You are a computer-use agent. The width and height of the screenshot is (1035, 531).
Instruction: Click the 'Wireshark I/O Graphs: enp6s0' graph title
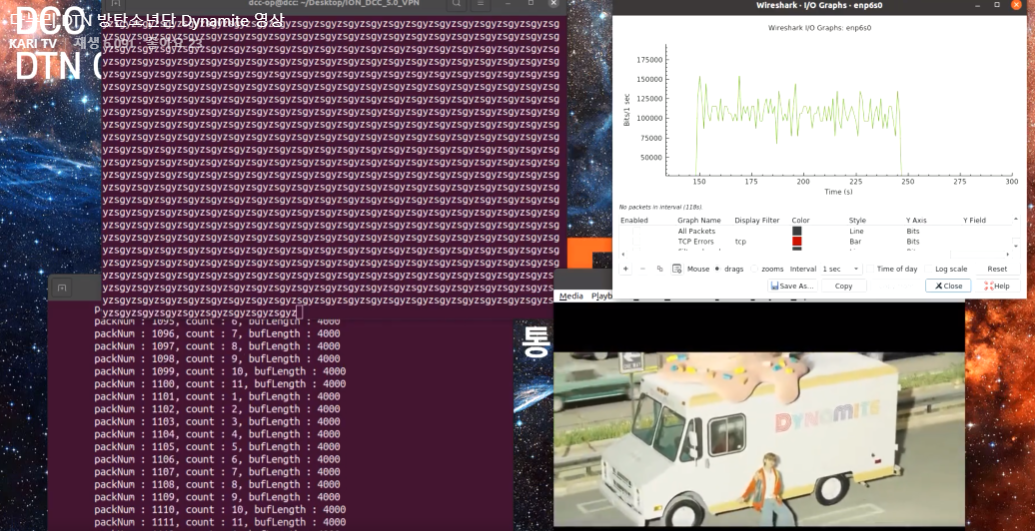coord(818,28)
